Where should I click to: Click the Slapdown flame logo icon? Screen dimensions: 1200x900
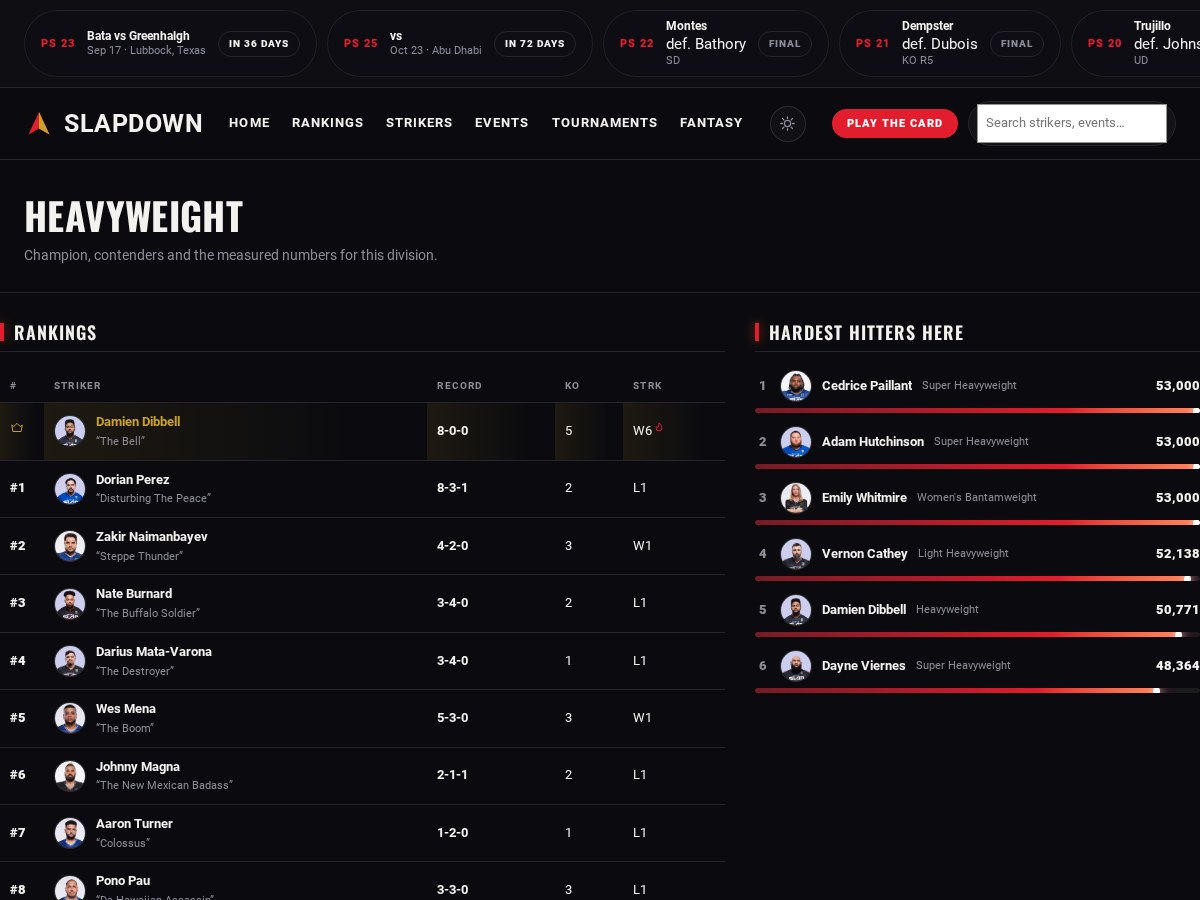click(x=39, y=123)
